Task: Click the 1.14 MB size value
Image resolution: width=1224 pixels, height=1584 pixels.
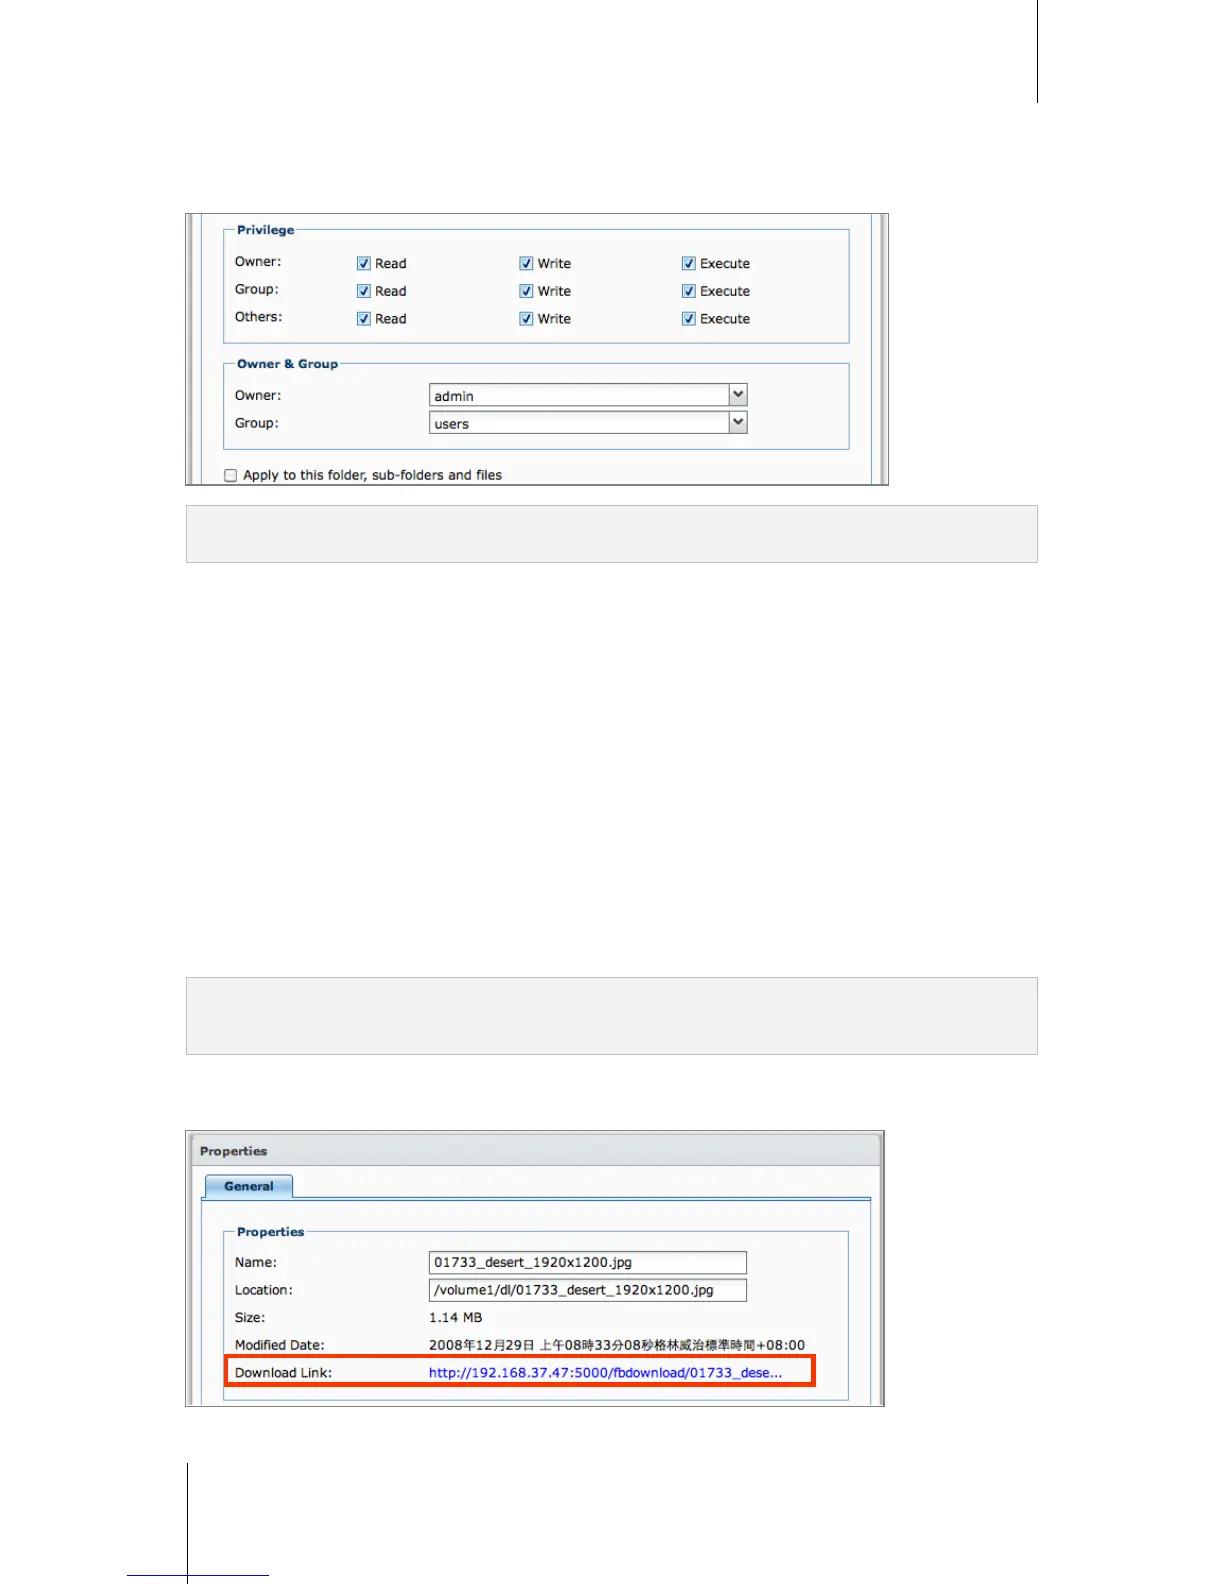Action: tap(456, 1318)
